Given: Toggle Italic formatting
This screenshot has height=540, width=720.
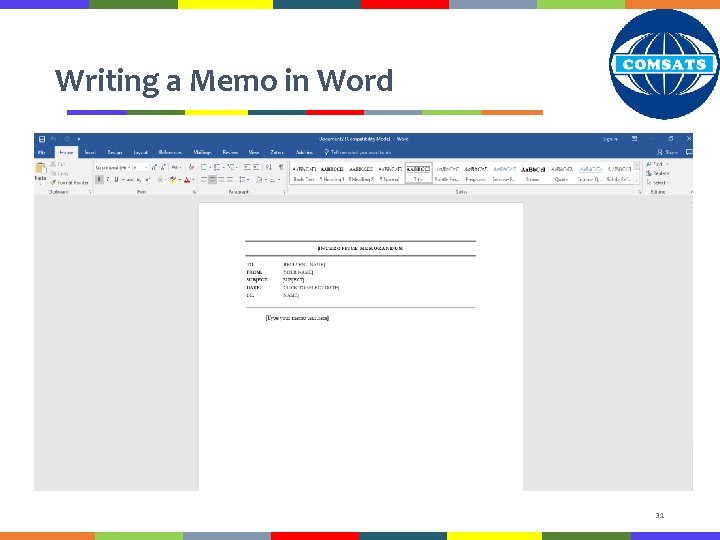Looking at the screenshot, I should pyautogui.click(x=107, y=180).
